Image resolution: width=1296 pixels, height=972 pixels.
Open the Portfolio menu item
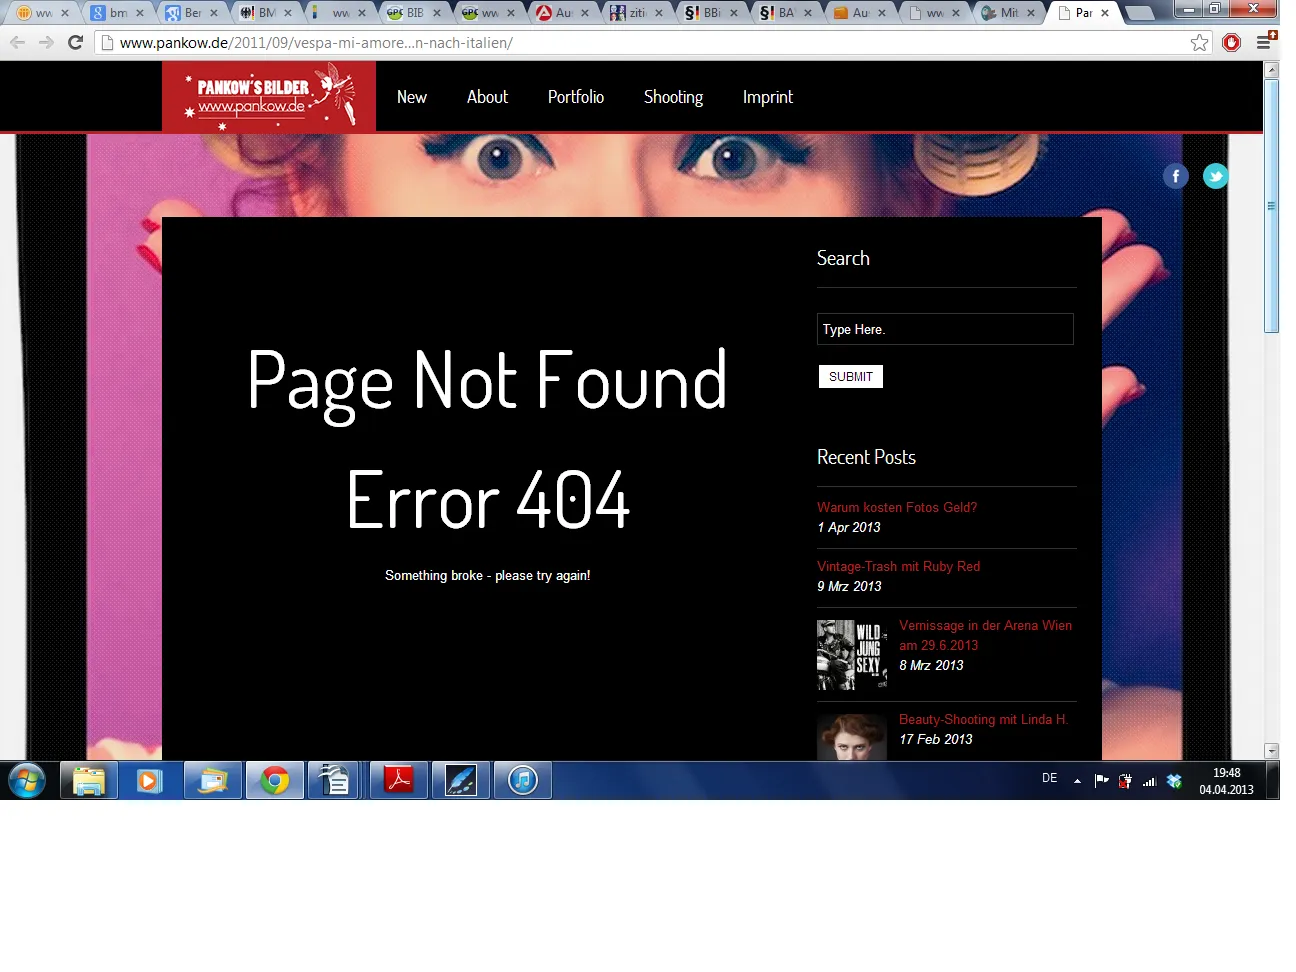pyautogui.click(x=575, y=97)
